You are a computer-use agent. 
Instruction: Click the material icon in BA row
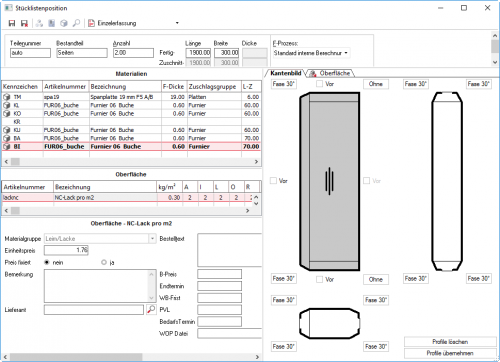coord(6,138)
